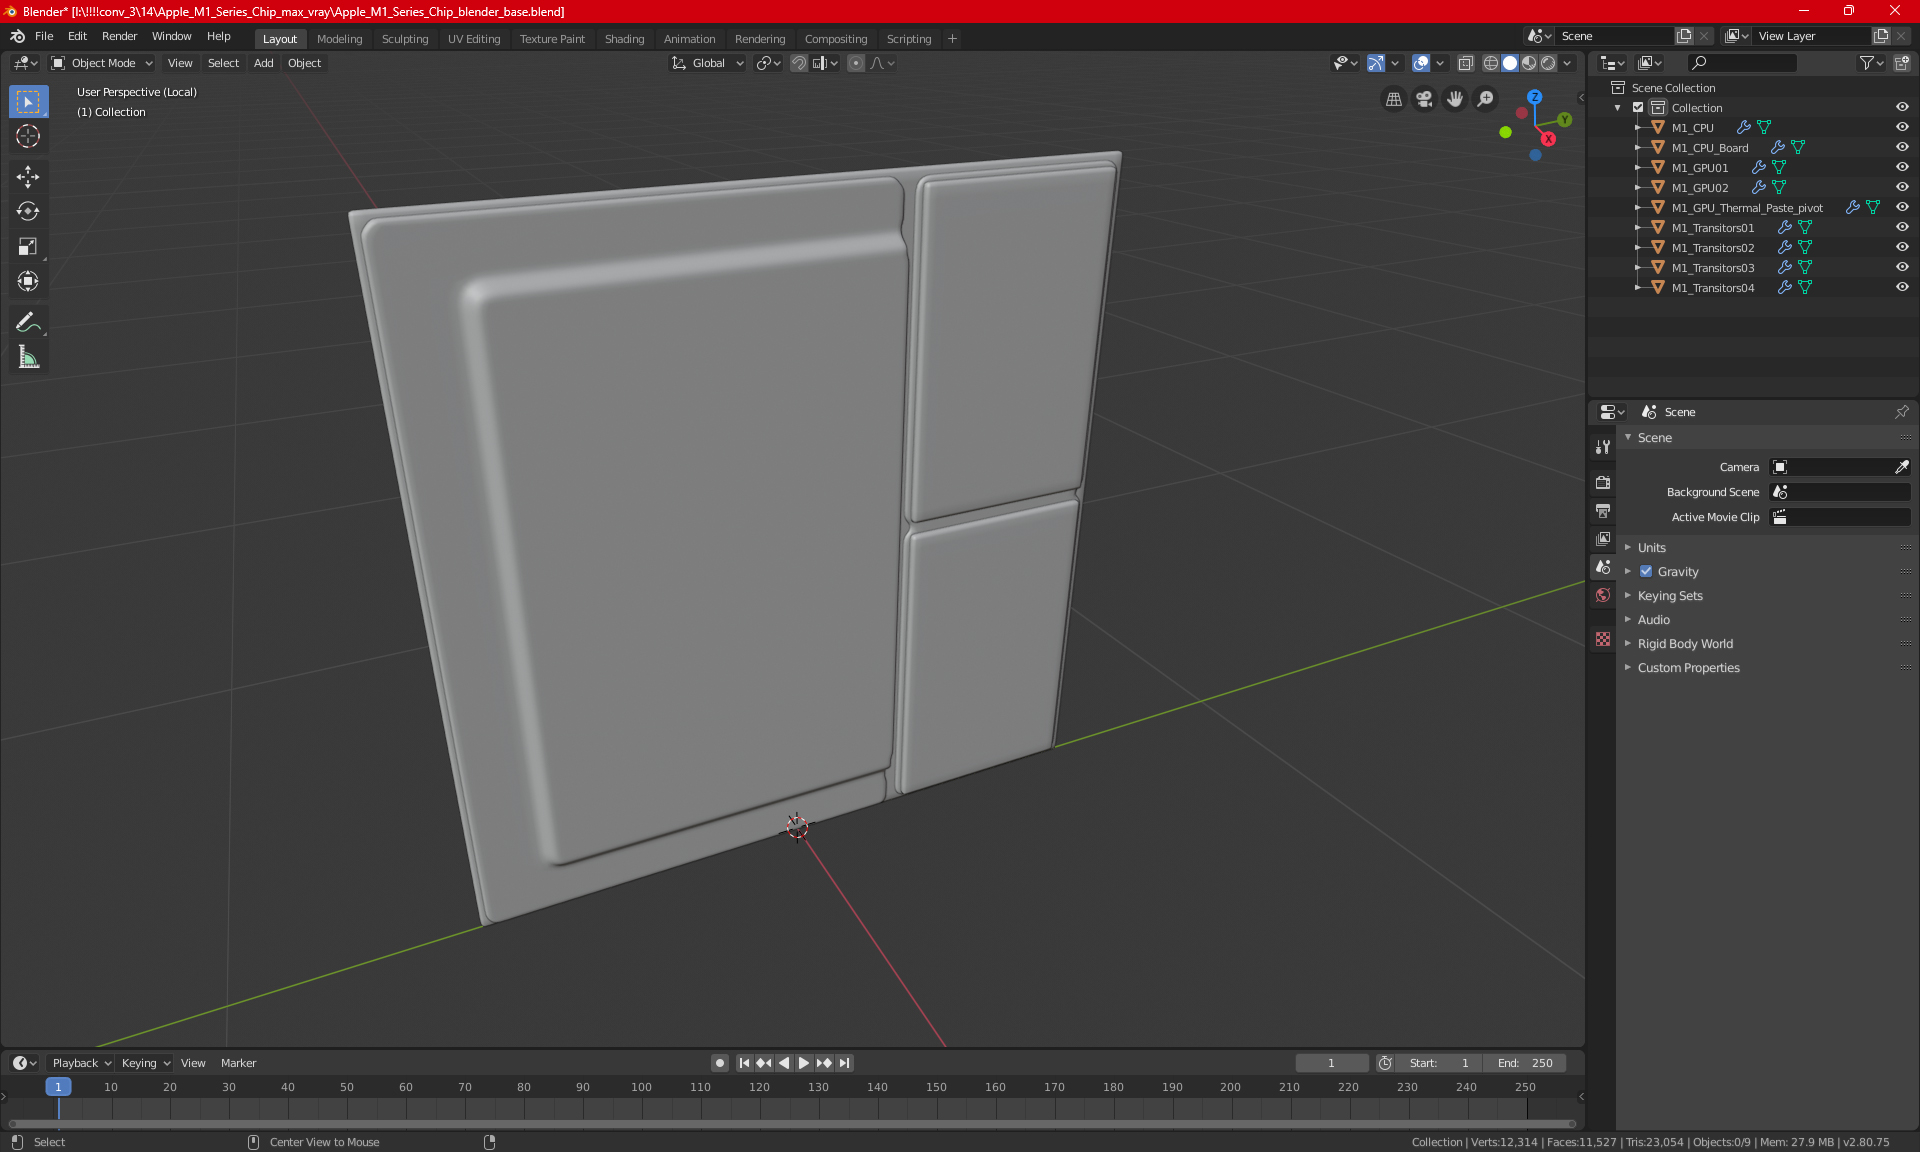Click the auto keying record button
Viewport: 1920px width, 1152px height.
(719, 1063)
